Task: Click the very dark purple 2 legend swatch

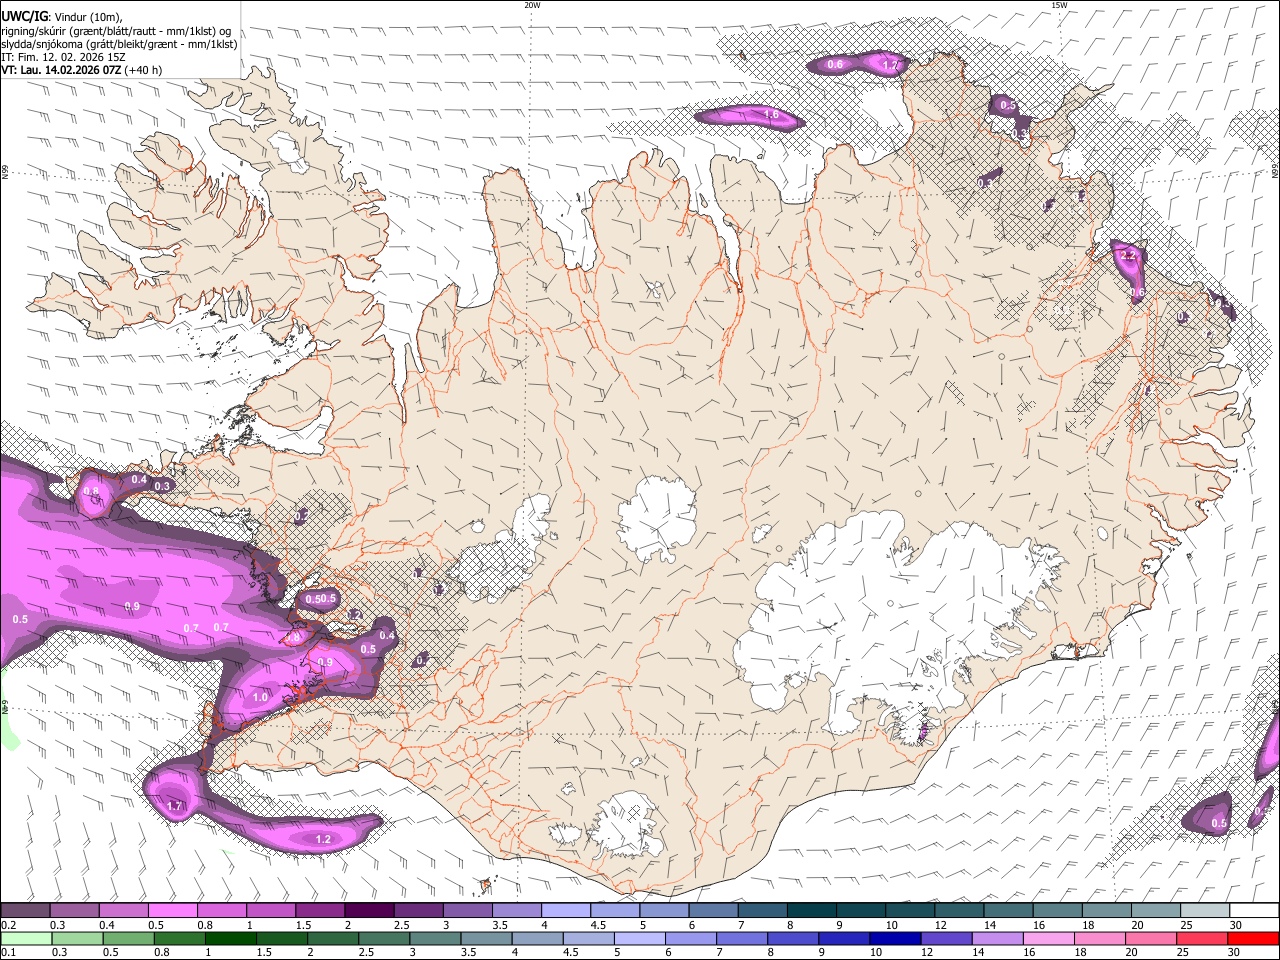Action: (370, 911)
